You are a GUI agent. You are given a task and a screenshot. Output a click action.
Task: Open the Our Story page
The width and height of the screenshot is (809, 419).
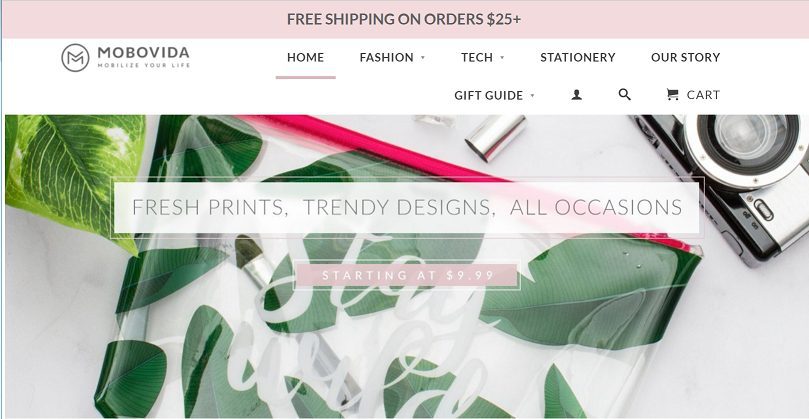tap(685, 57)
